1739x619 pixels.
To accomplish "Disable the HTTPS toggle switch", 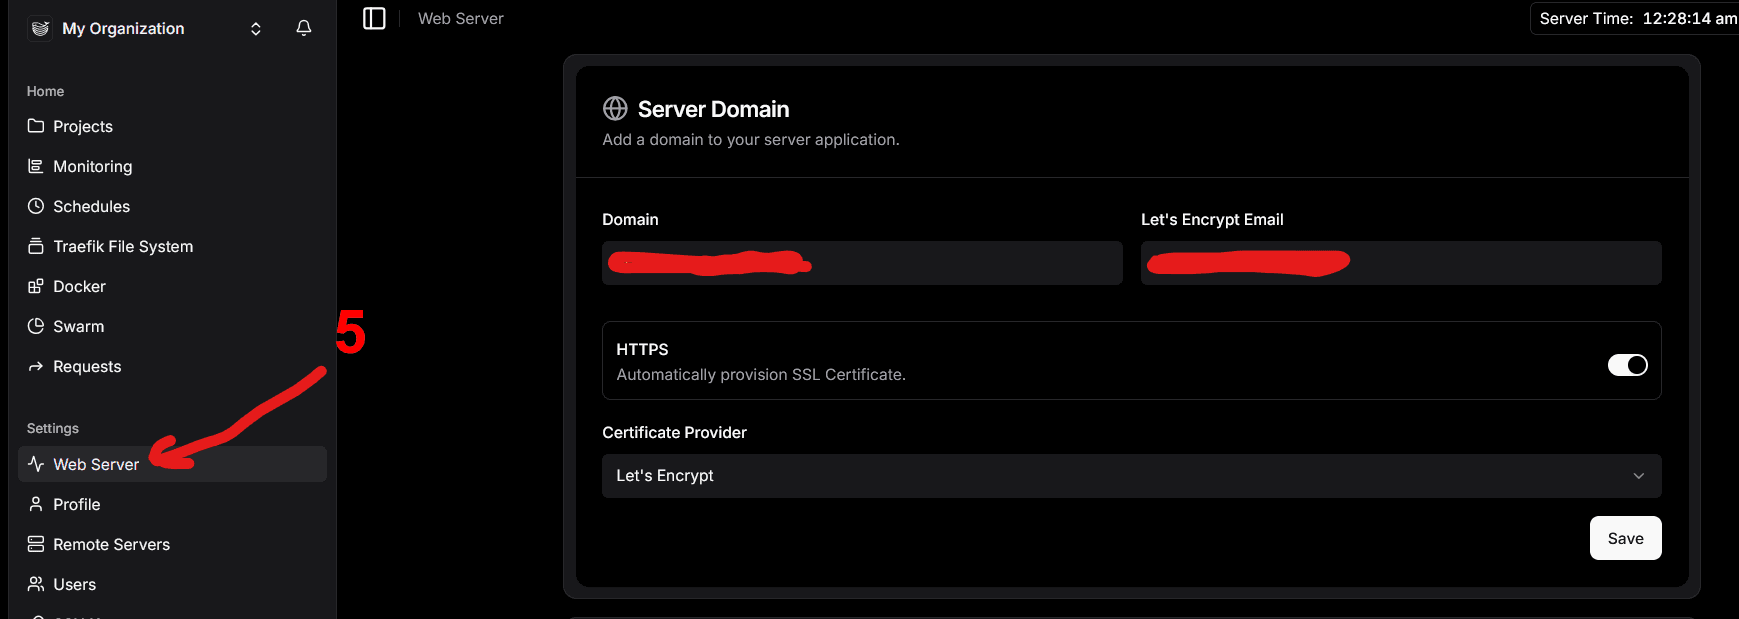I will [x=1627, y=365].
